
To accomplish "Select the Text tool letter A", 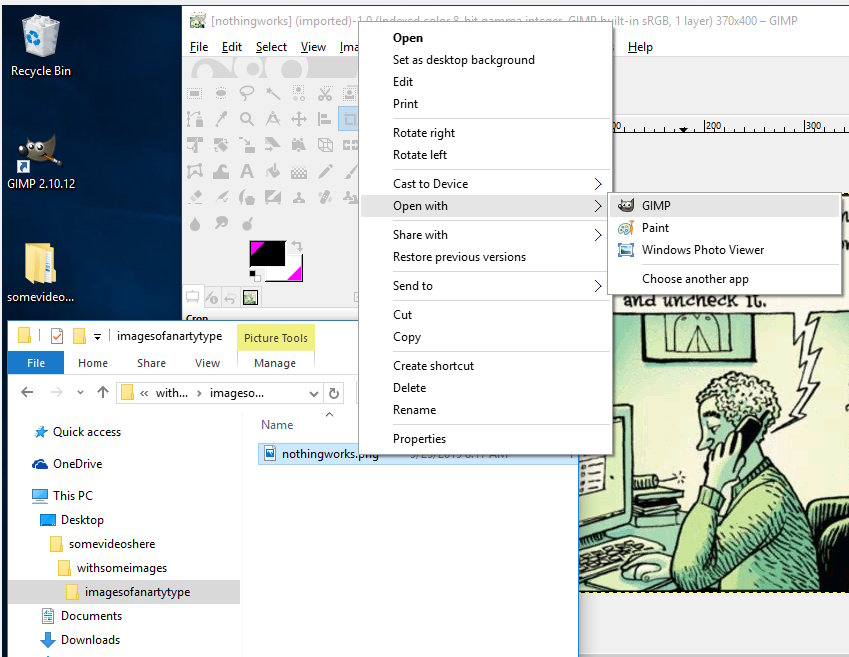I will [247, 172].
